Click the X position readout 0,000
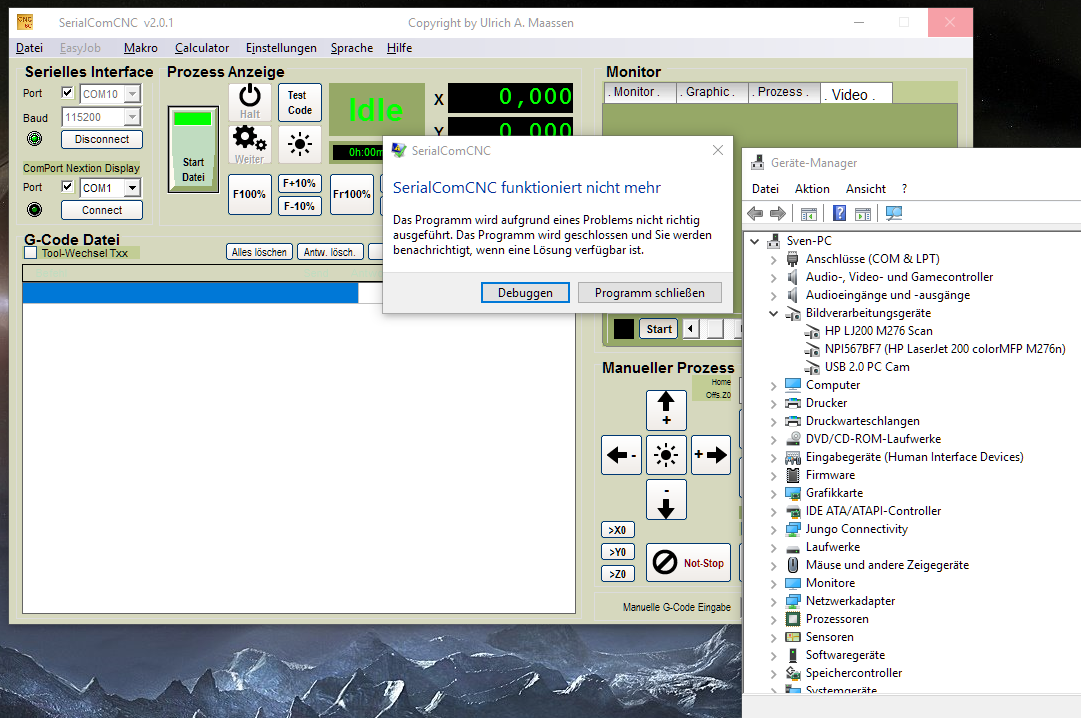The width and height of the screenshot is (1081, 718). click(511, 97)
